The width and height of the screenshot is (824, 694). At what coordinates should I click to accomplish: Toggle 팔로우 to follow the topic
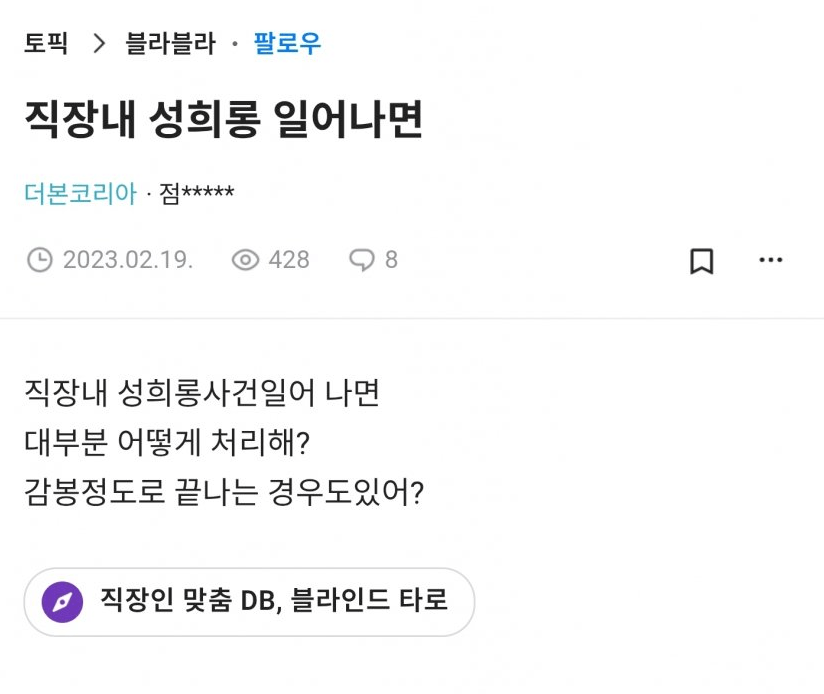[287, 44]
